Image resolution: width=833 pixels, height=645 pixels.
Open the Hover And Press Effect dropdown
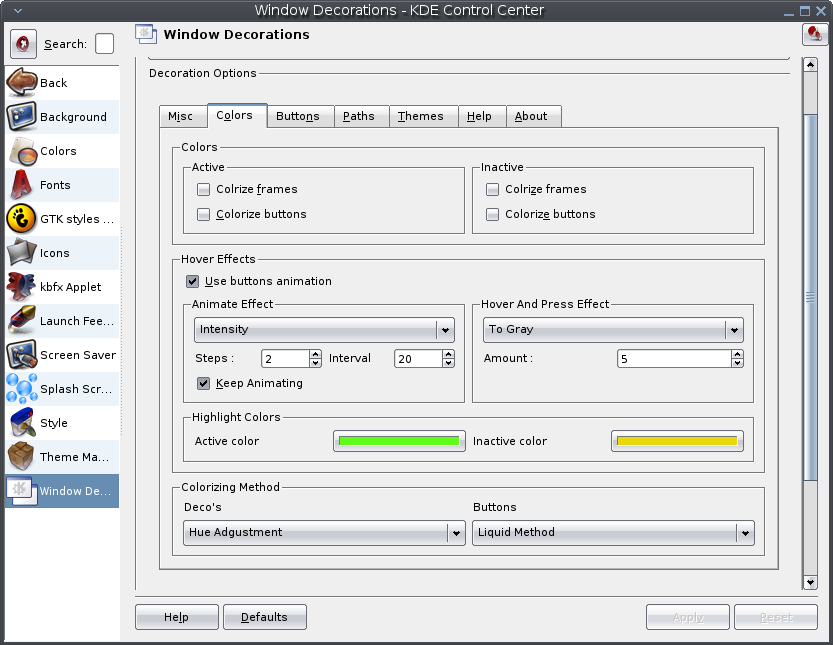(613, 329)
